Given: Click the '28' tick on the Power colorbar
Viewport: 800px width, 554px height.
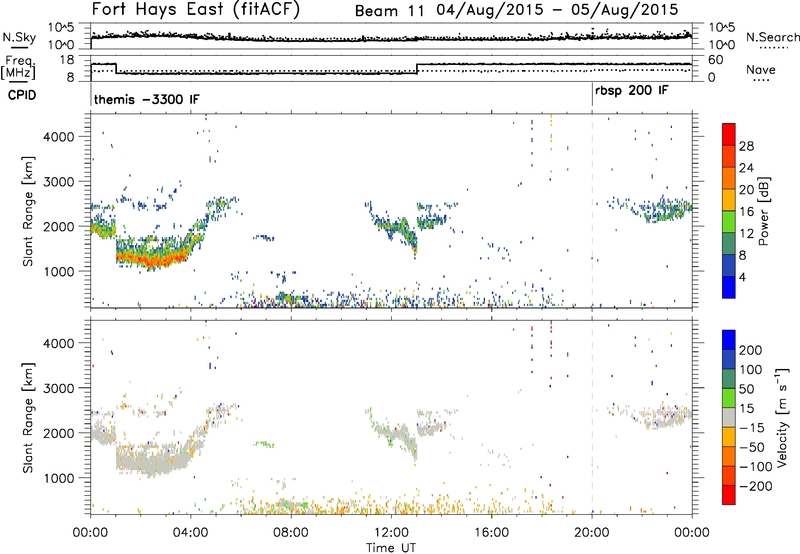Looking at the screenshot, I should click(746, 146).
